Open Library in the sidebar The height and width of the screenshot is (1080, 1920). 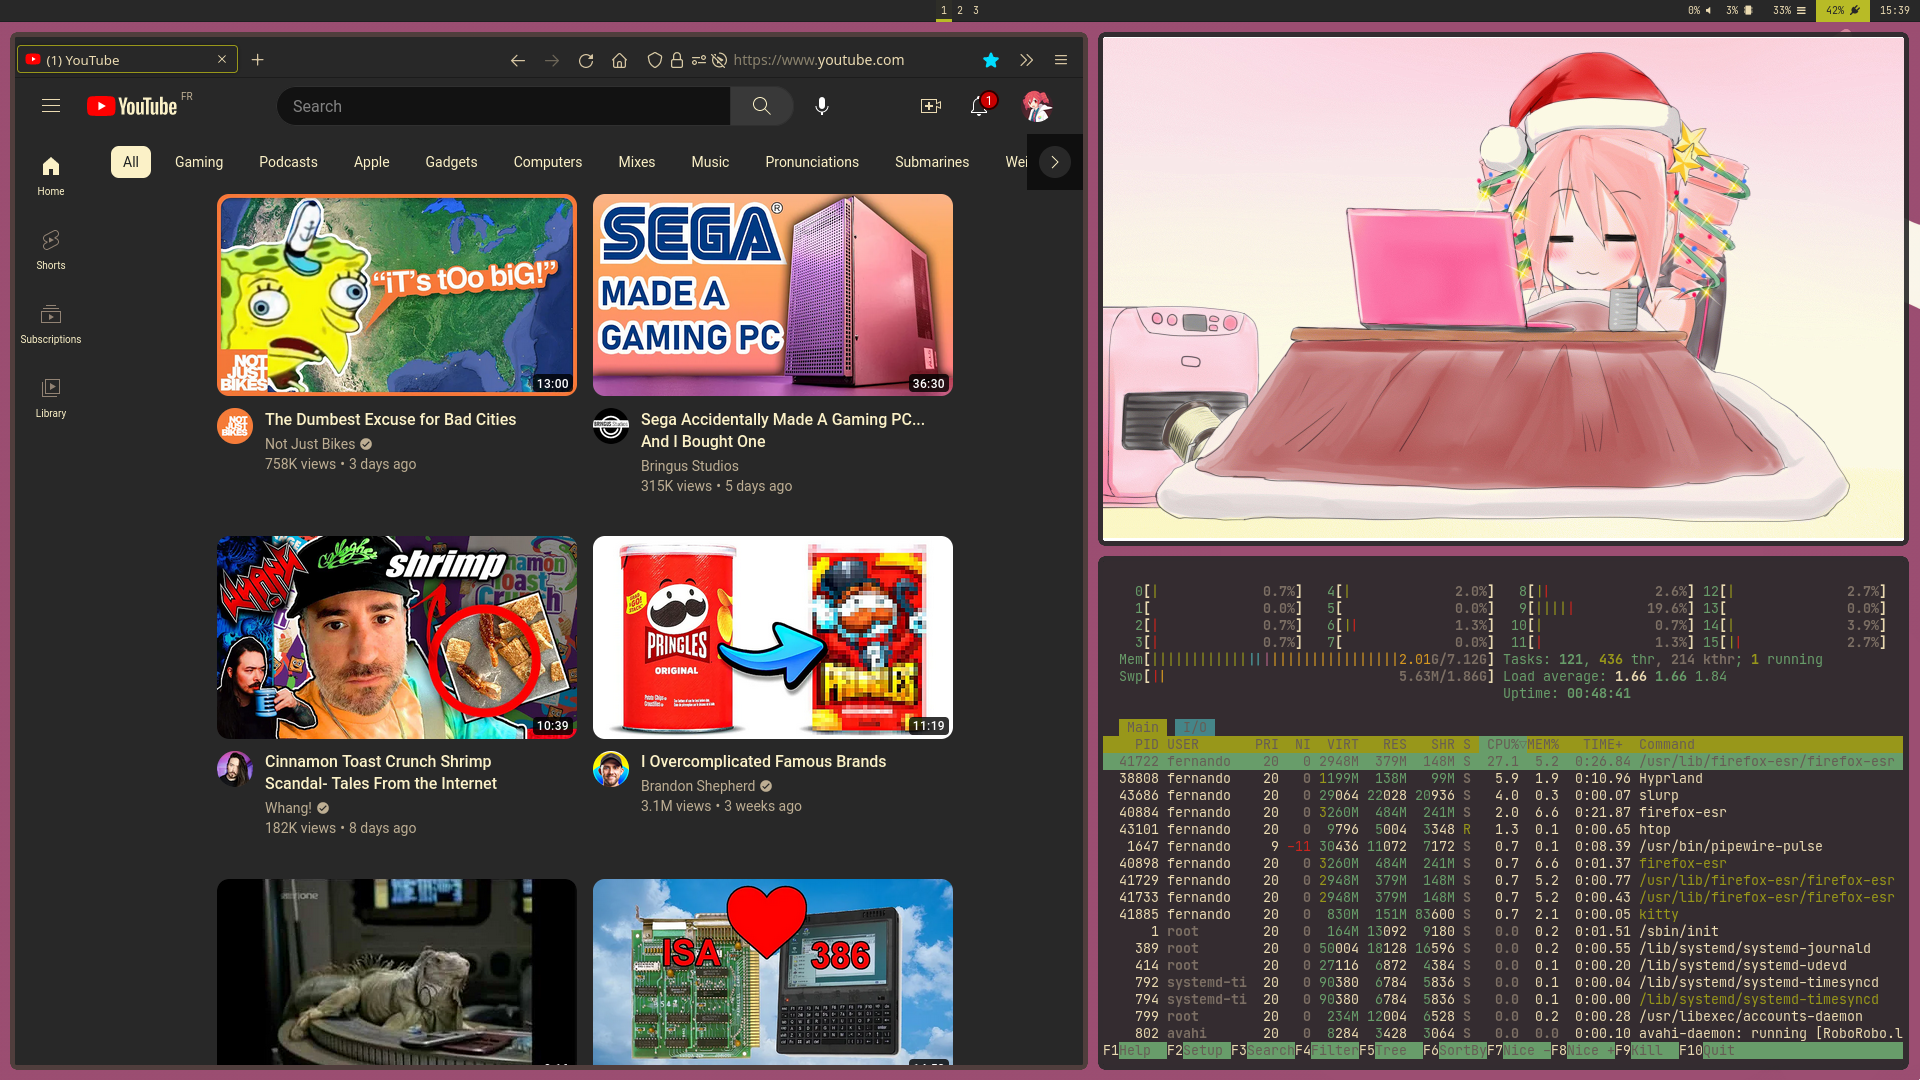pyautogui.click(x=51, y=397)
